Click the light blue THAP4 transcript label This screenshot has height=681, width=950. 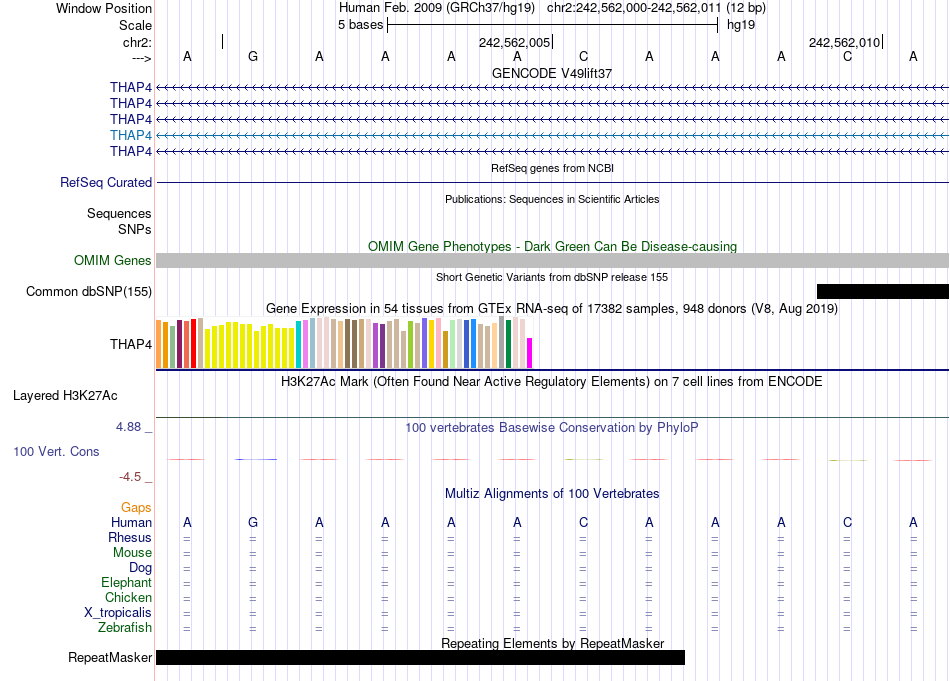131,135
